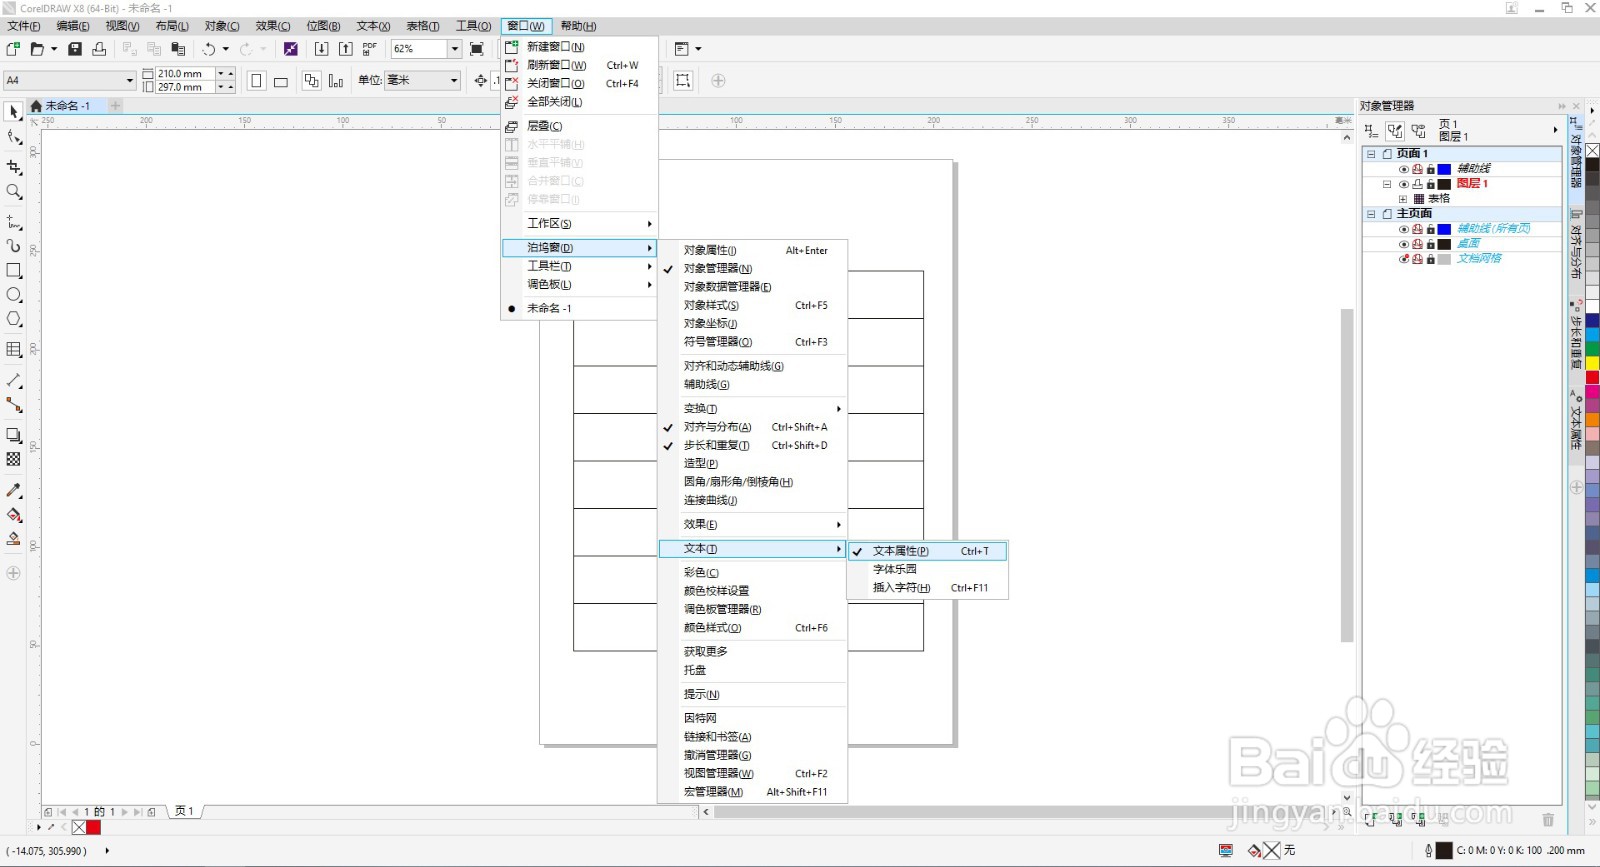1600x867 pixels.
Task: Toggle visibility eye of 图层 1
Action: [1404, 184]
